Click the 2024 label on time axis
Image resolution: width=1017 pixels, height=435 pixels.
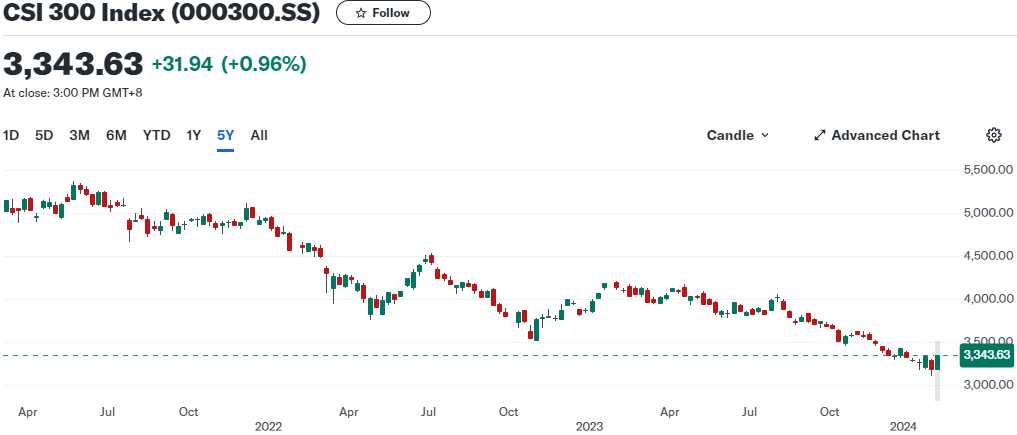(905, 426)
